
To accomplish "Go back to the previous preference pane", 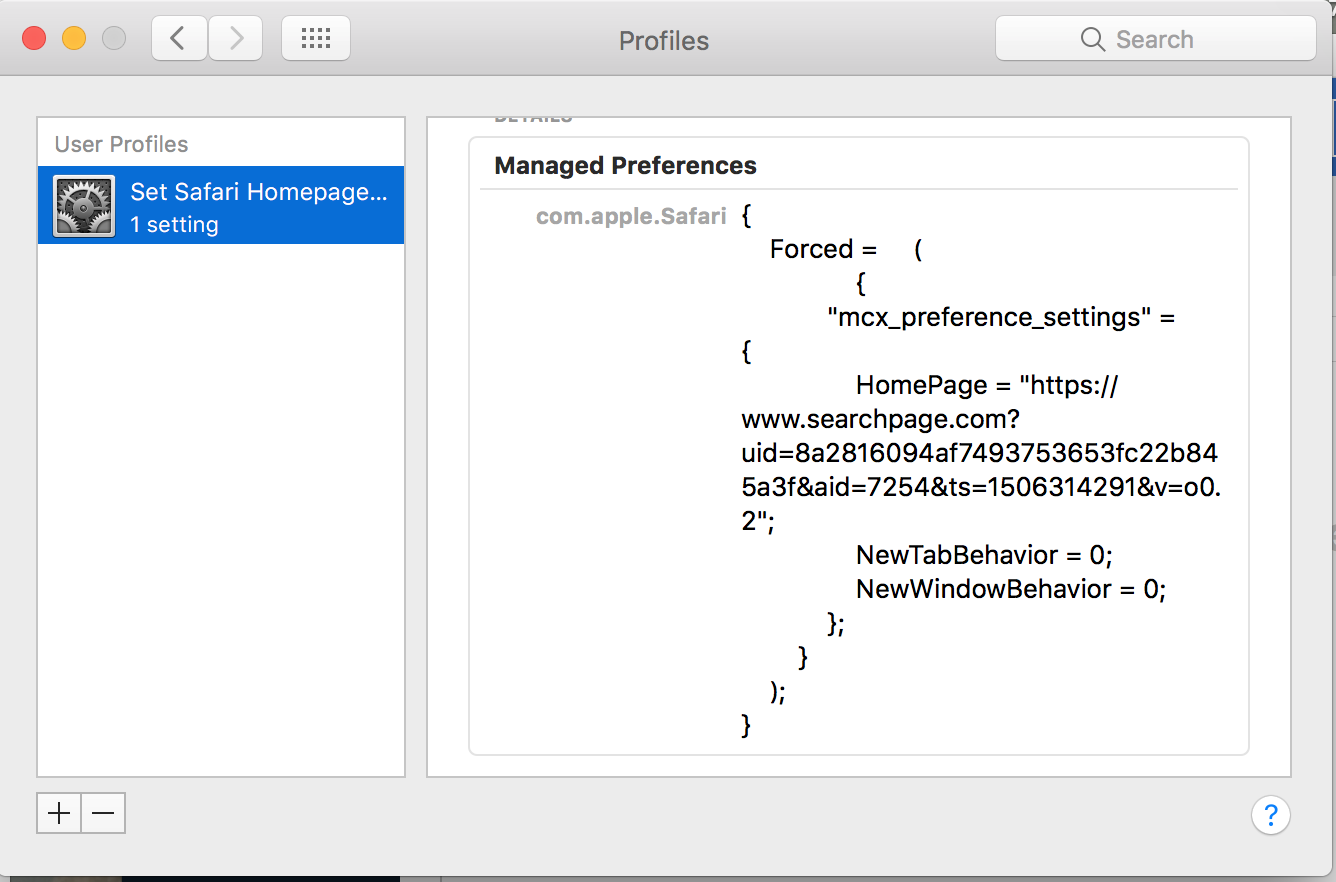I will [179, 39].
